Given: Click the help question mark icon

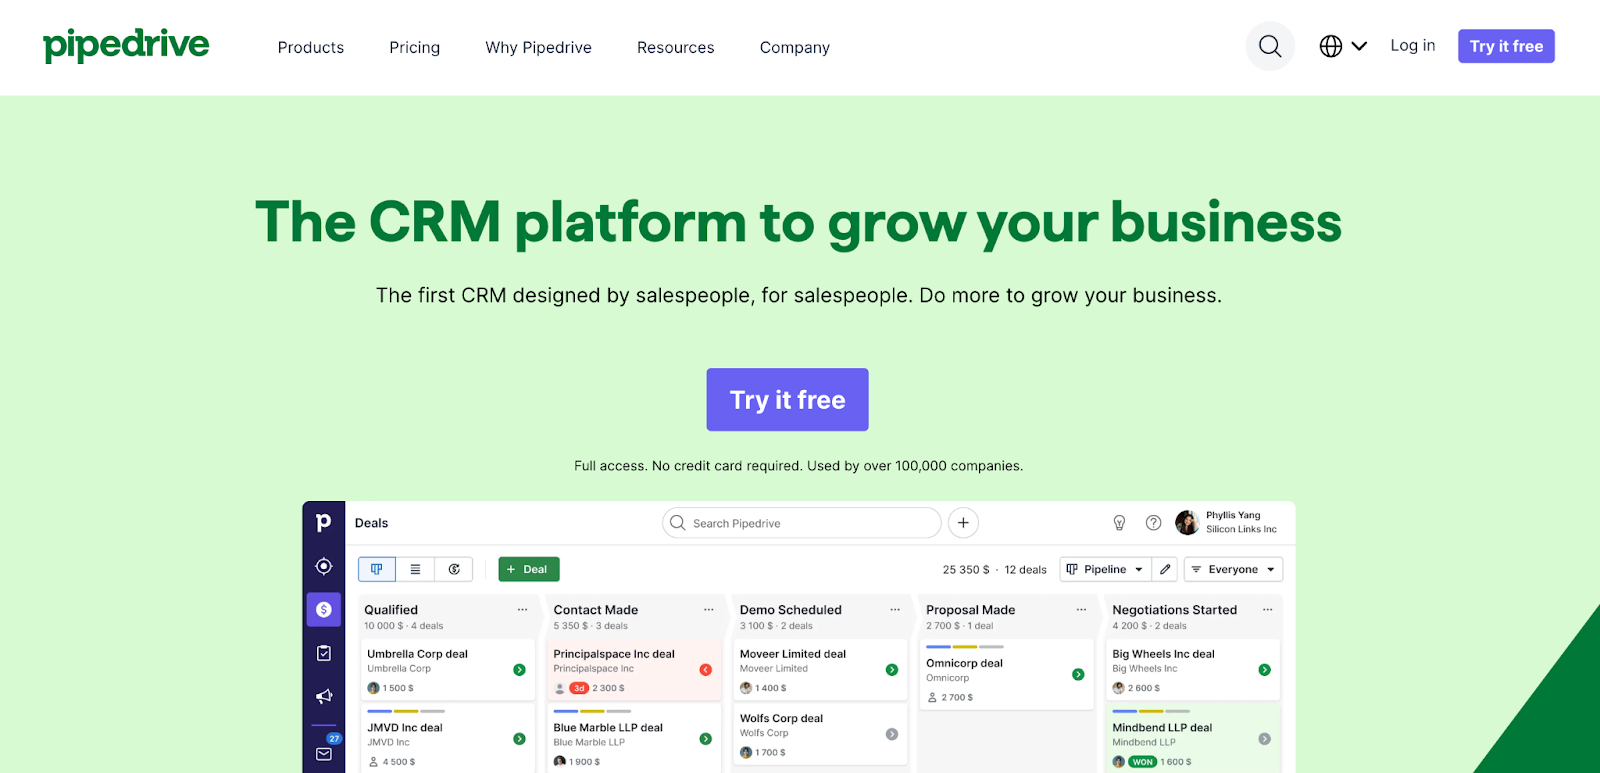Looking at the screenshot, I should point(1153,522).
